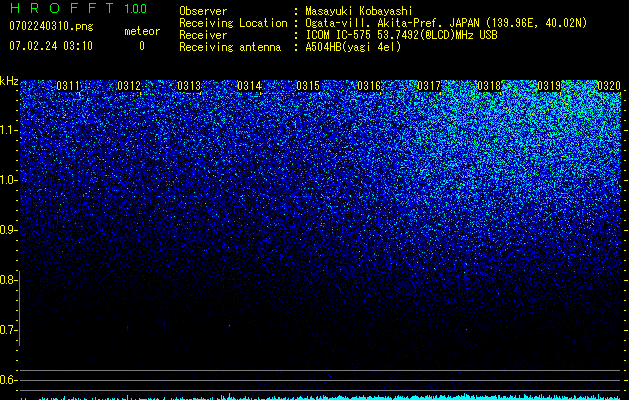
Task: Click the 0316 time marker label
Action: 369,85
